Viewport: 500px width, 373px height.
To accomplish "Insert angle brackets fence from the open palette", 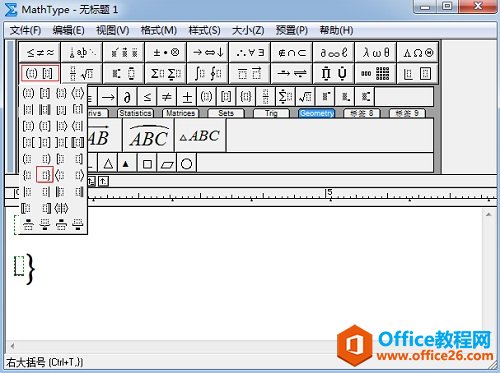I will pos(78,94).
